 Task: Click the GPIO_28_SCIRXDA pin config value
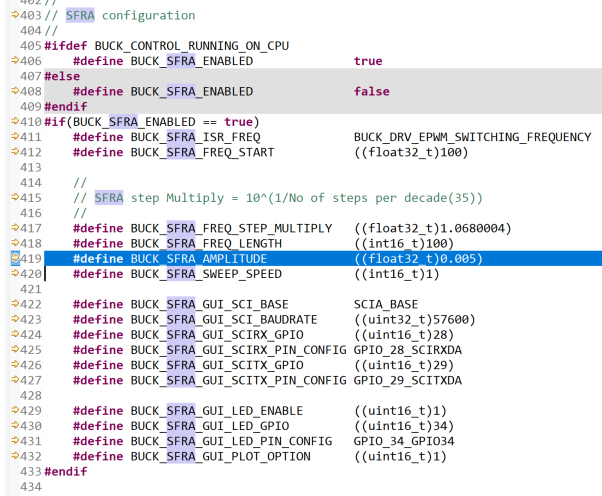[407, 350]
